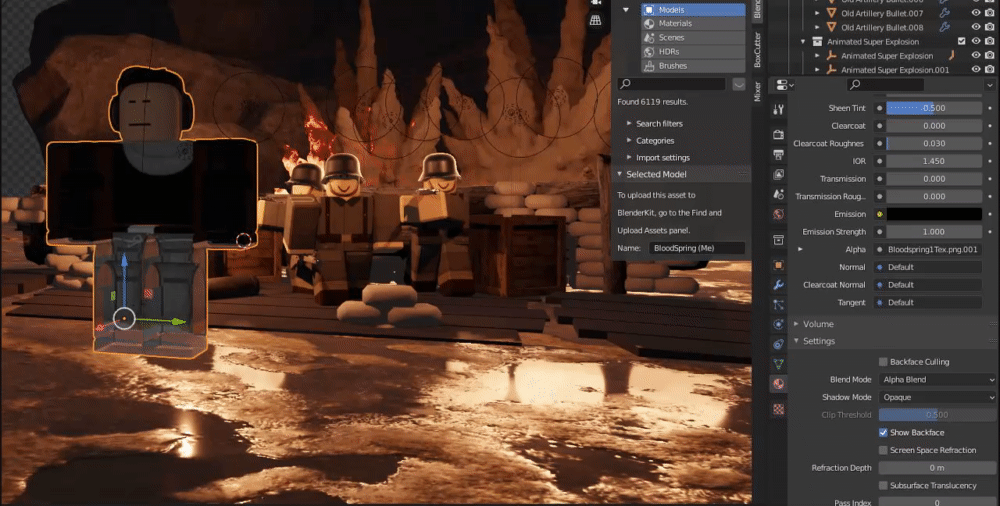Click the BlenderKit search dropdown arrow button
Screen dimensions: 1000x506
coord(739,84)
